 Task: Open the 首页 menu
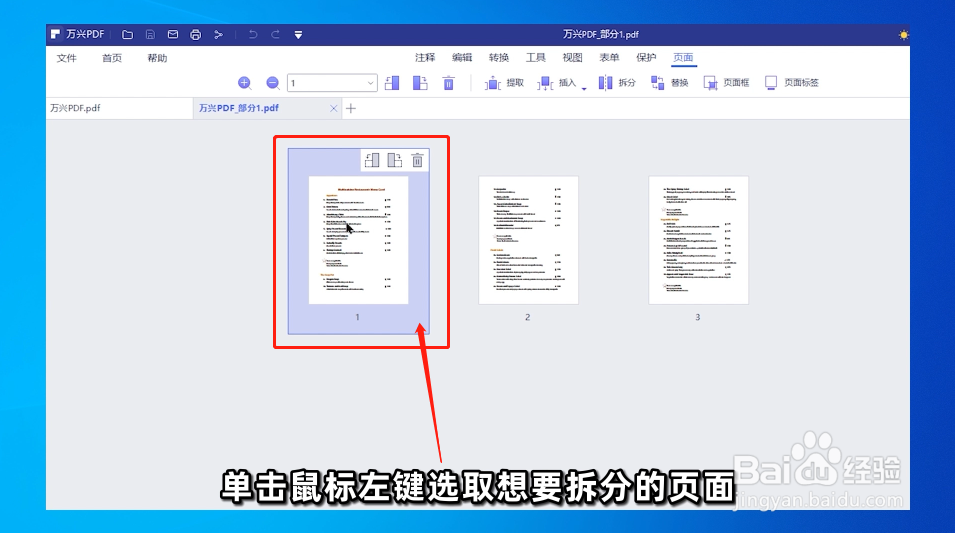click(111, 58)
